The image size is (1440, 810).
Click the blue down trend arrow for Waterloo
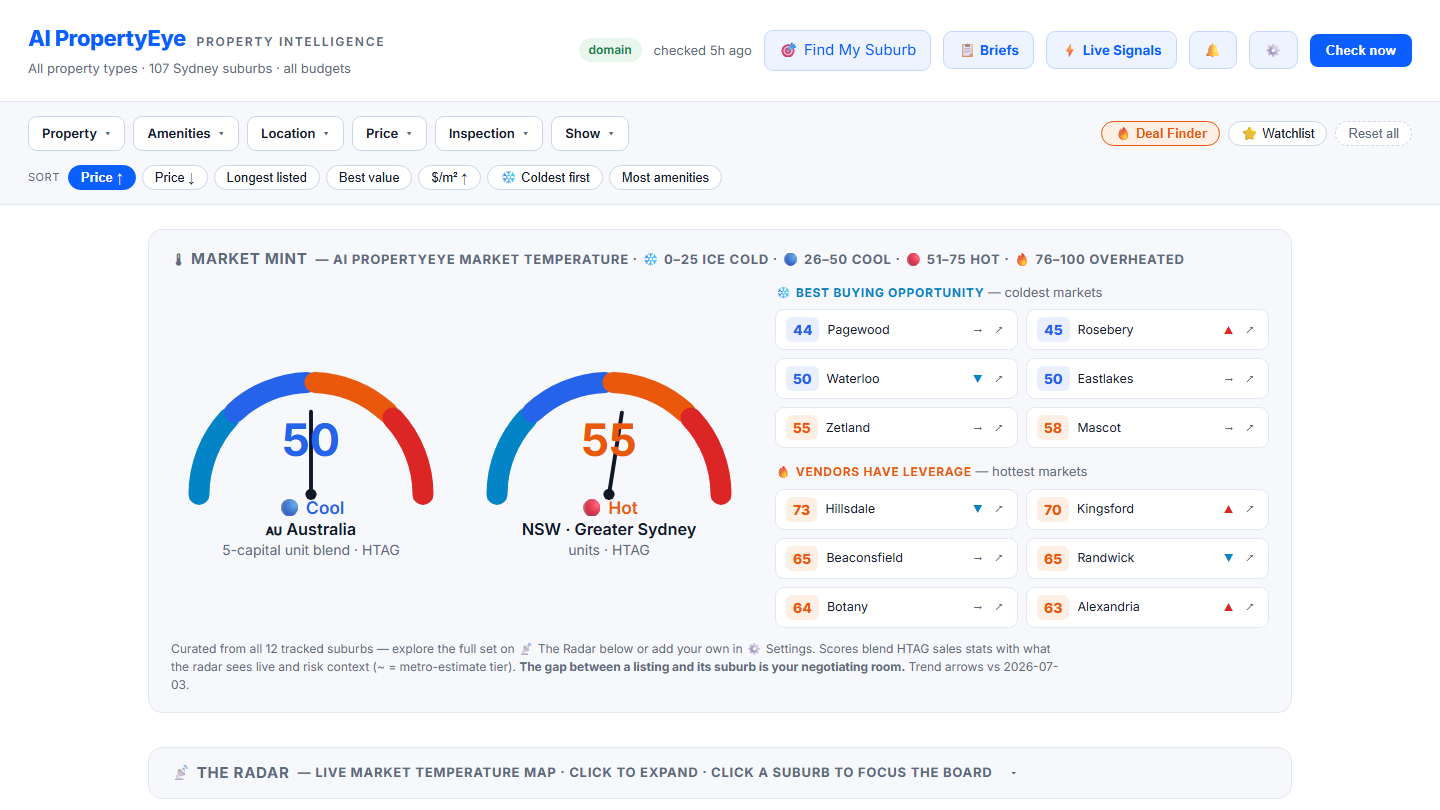[978, 379]
